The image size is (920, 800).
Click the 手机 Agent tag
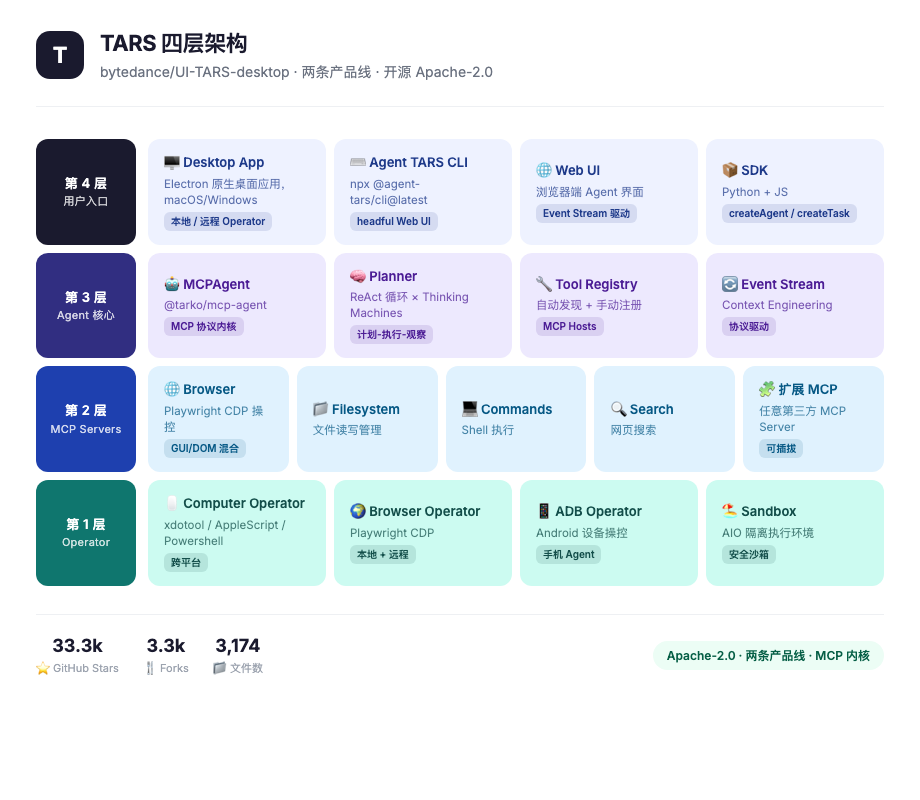tap(569, 555)
